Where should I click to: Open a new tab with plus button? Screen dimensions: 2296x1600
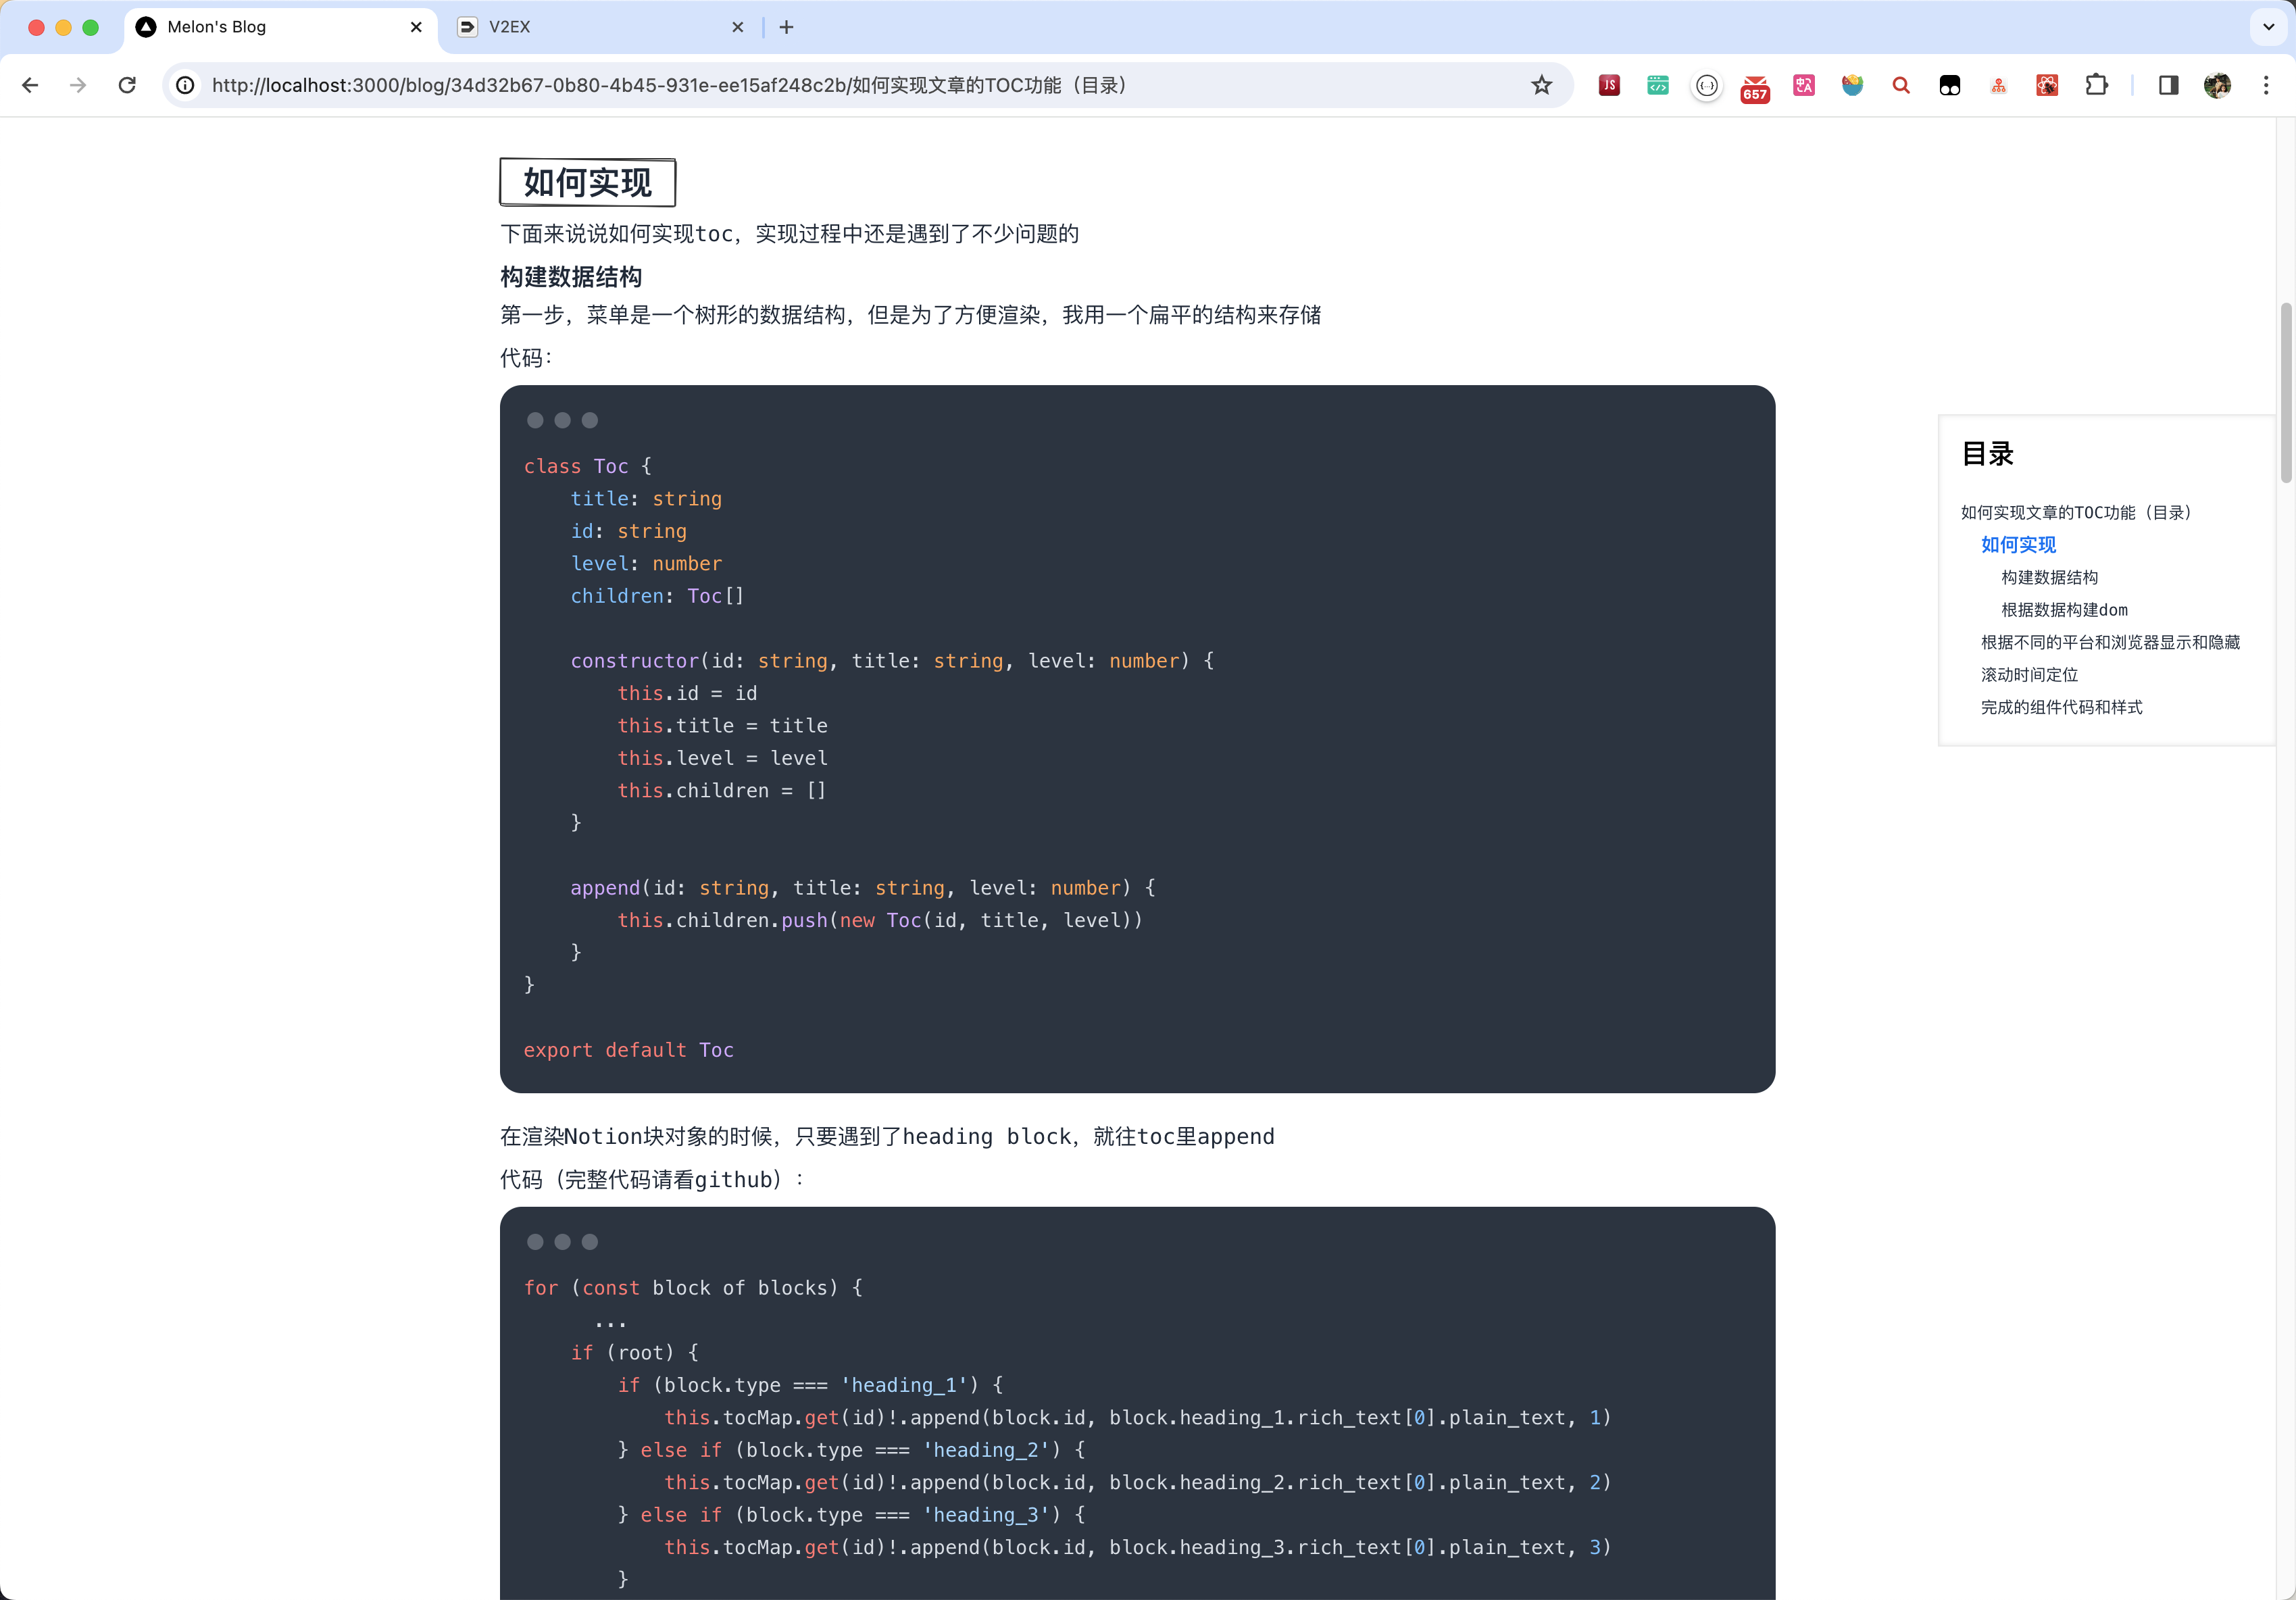(x=786, y=27)
